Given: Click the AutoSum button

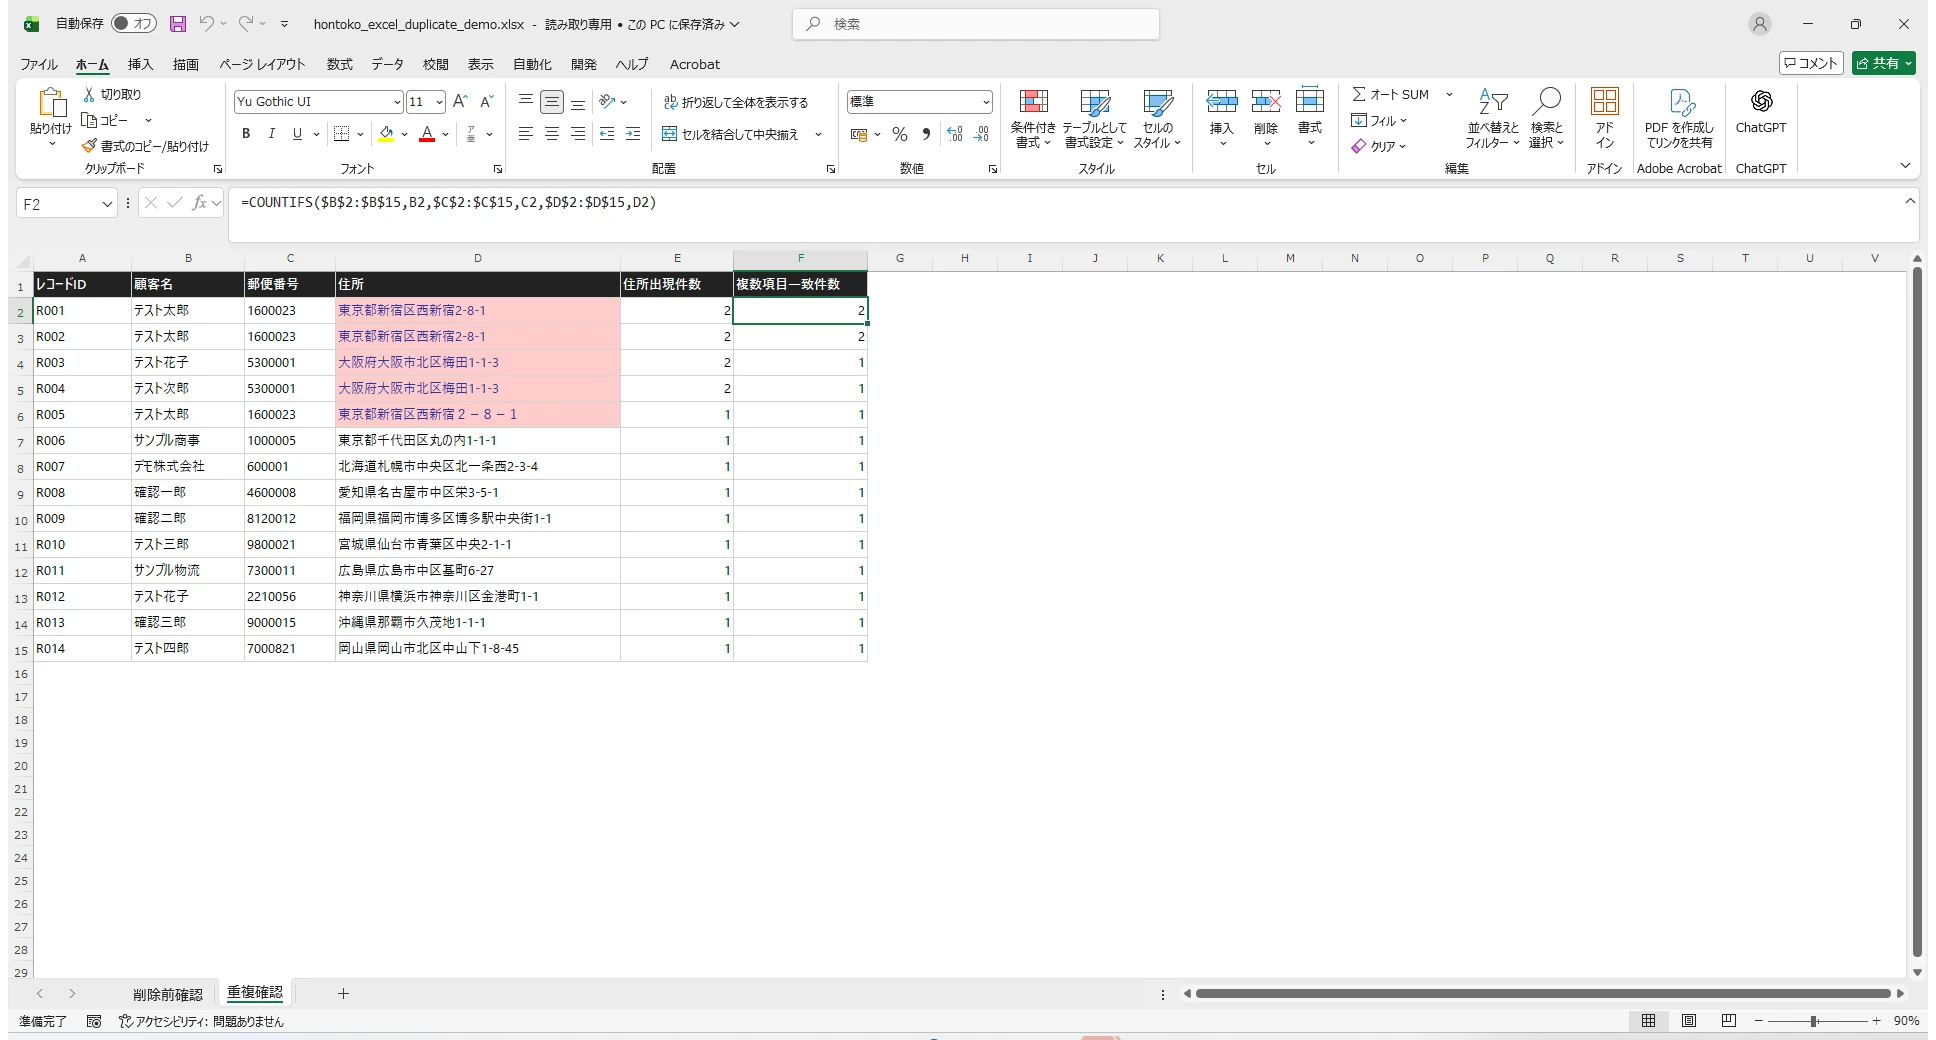Looking at the screenshot, I should (x=1391, y=94).
